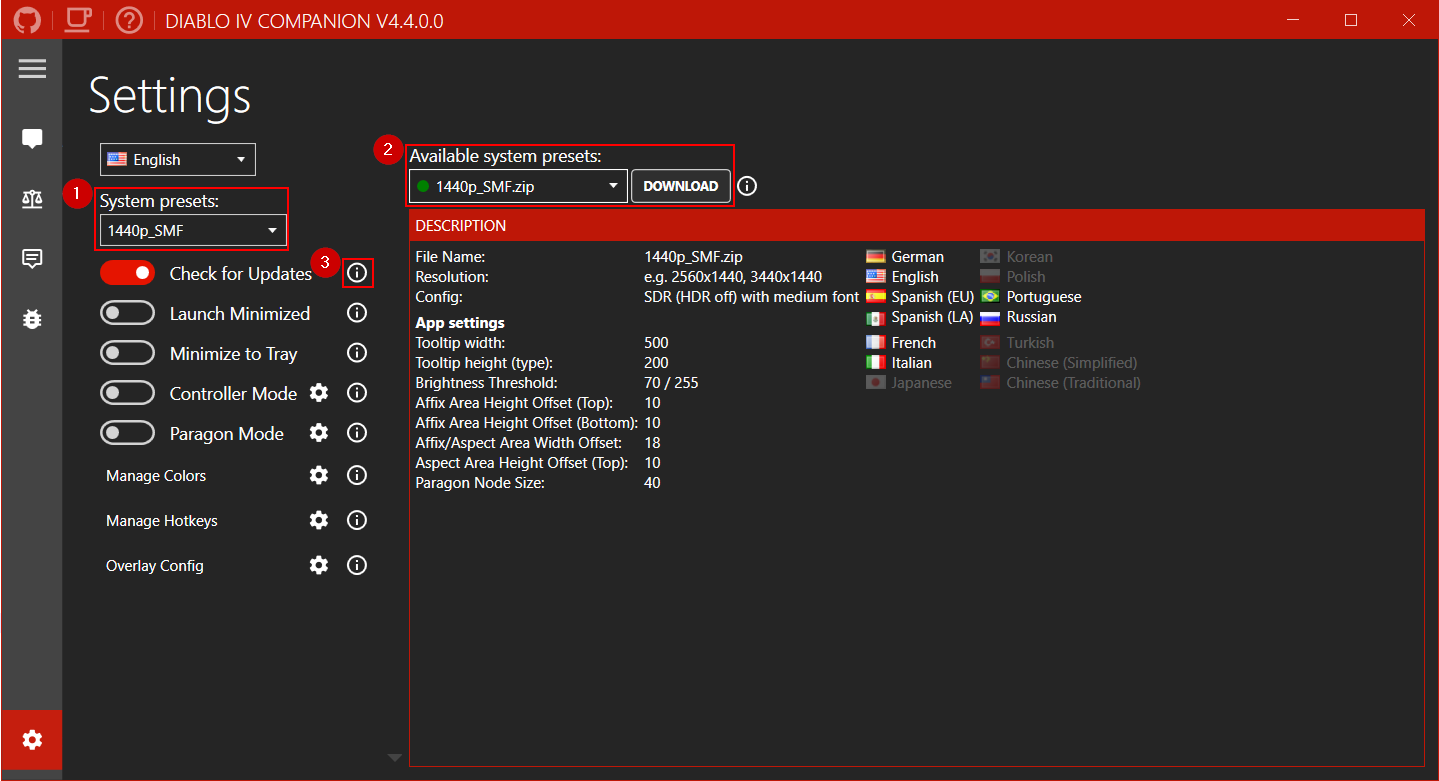
Task: Click the Manage Hotkeys label
Action: (x=162, y=520)
